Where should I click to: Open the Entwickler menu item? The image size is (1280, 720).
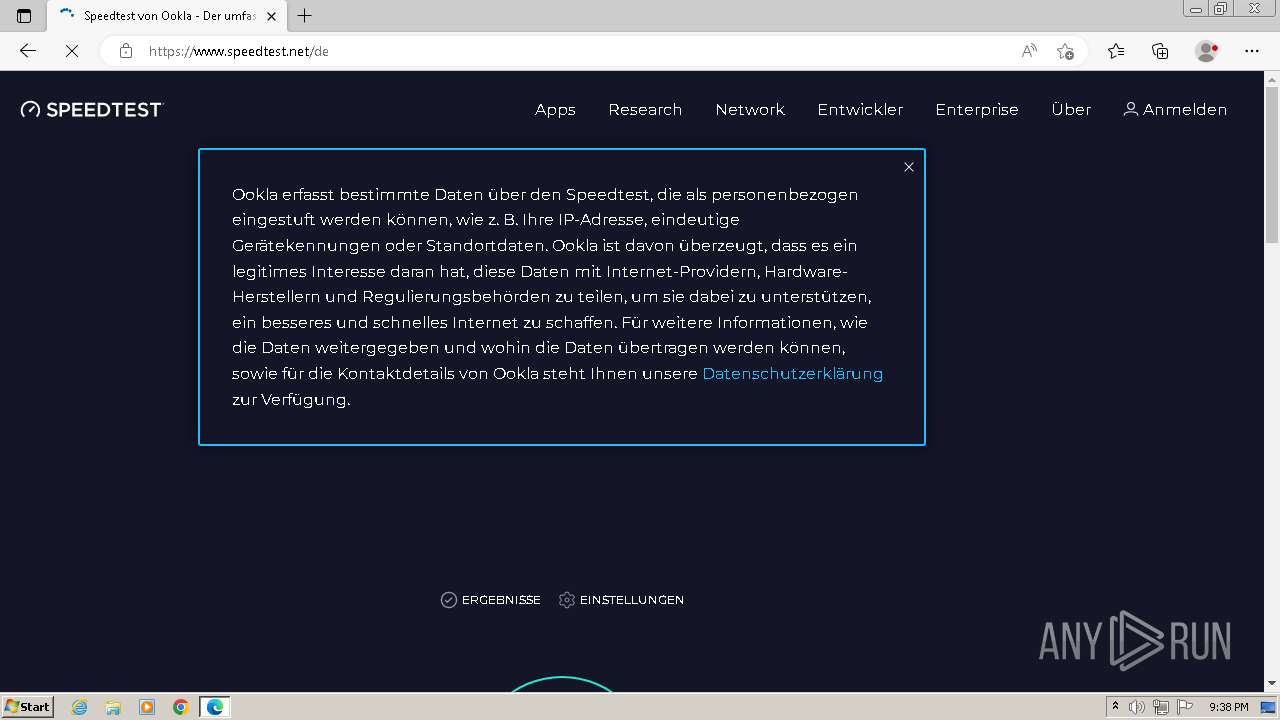click(x=860, y=109)
